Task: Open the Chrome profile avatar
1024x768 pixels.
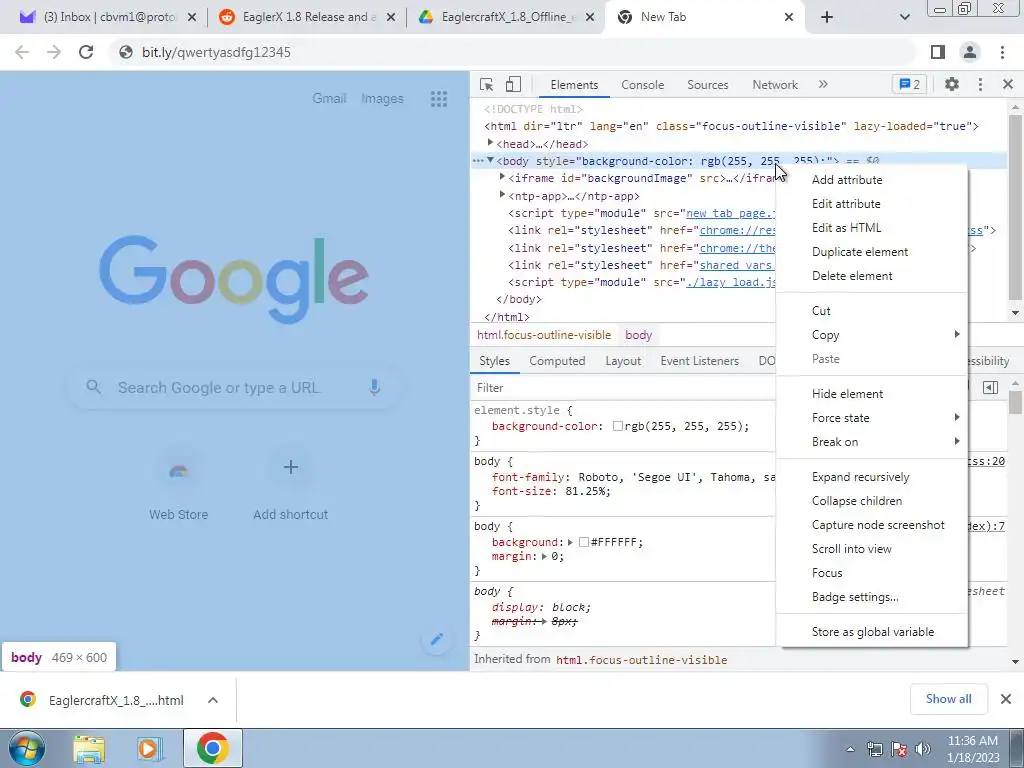Action: 970,52
